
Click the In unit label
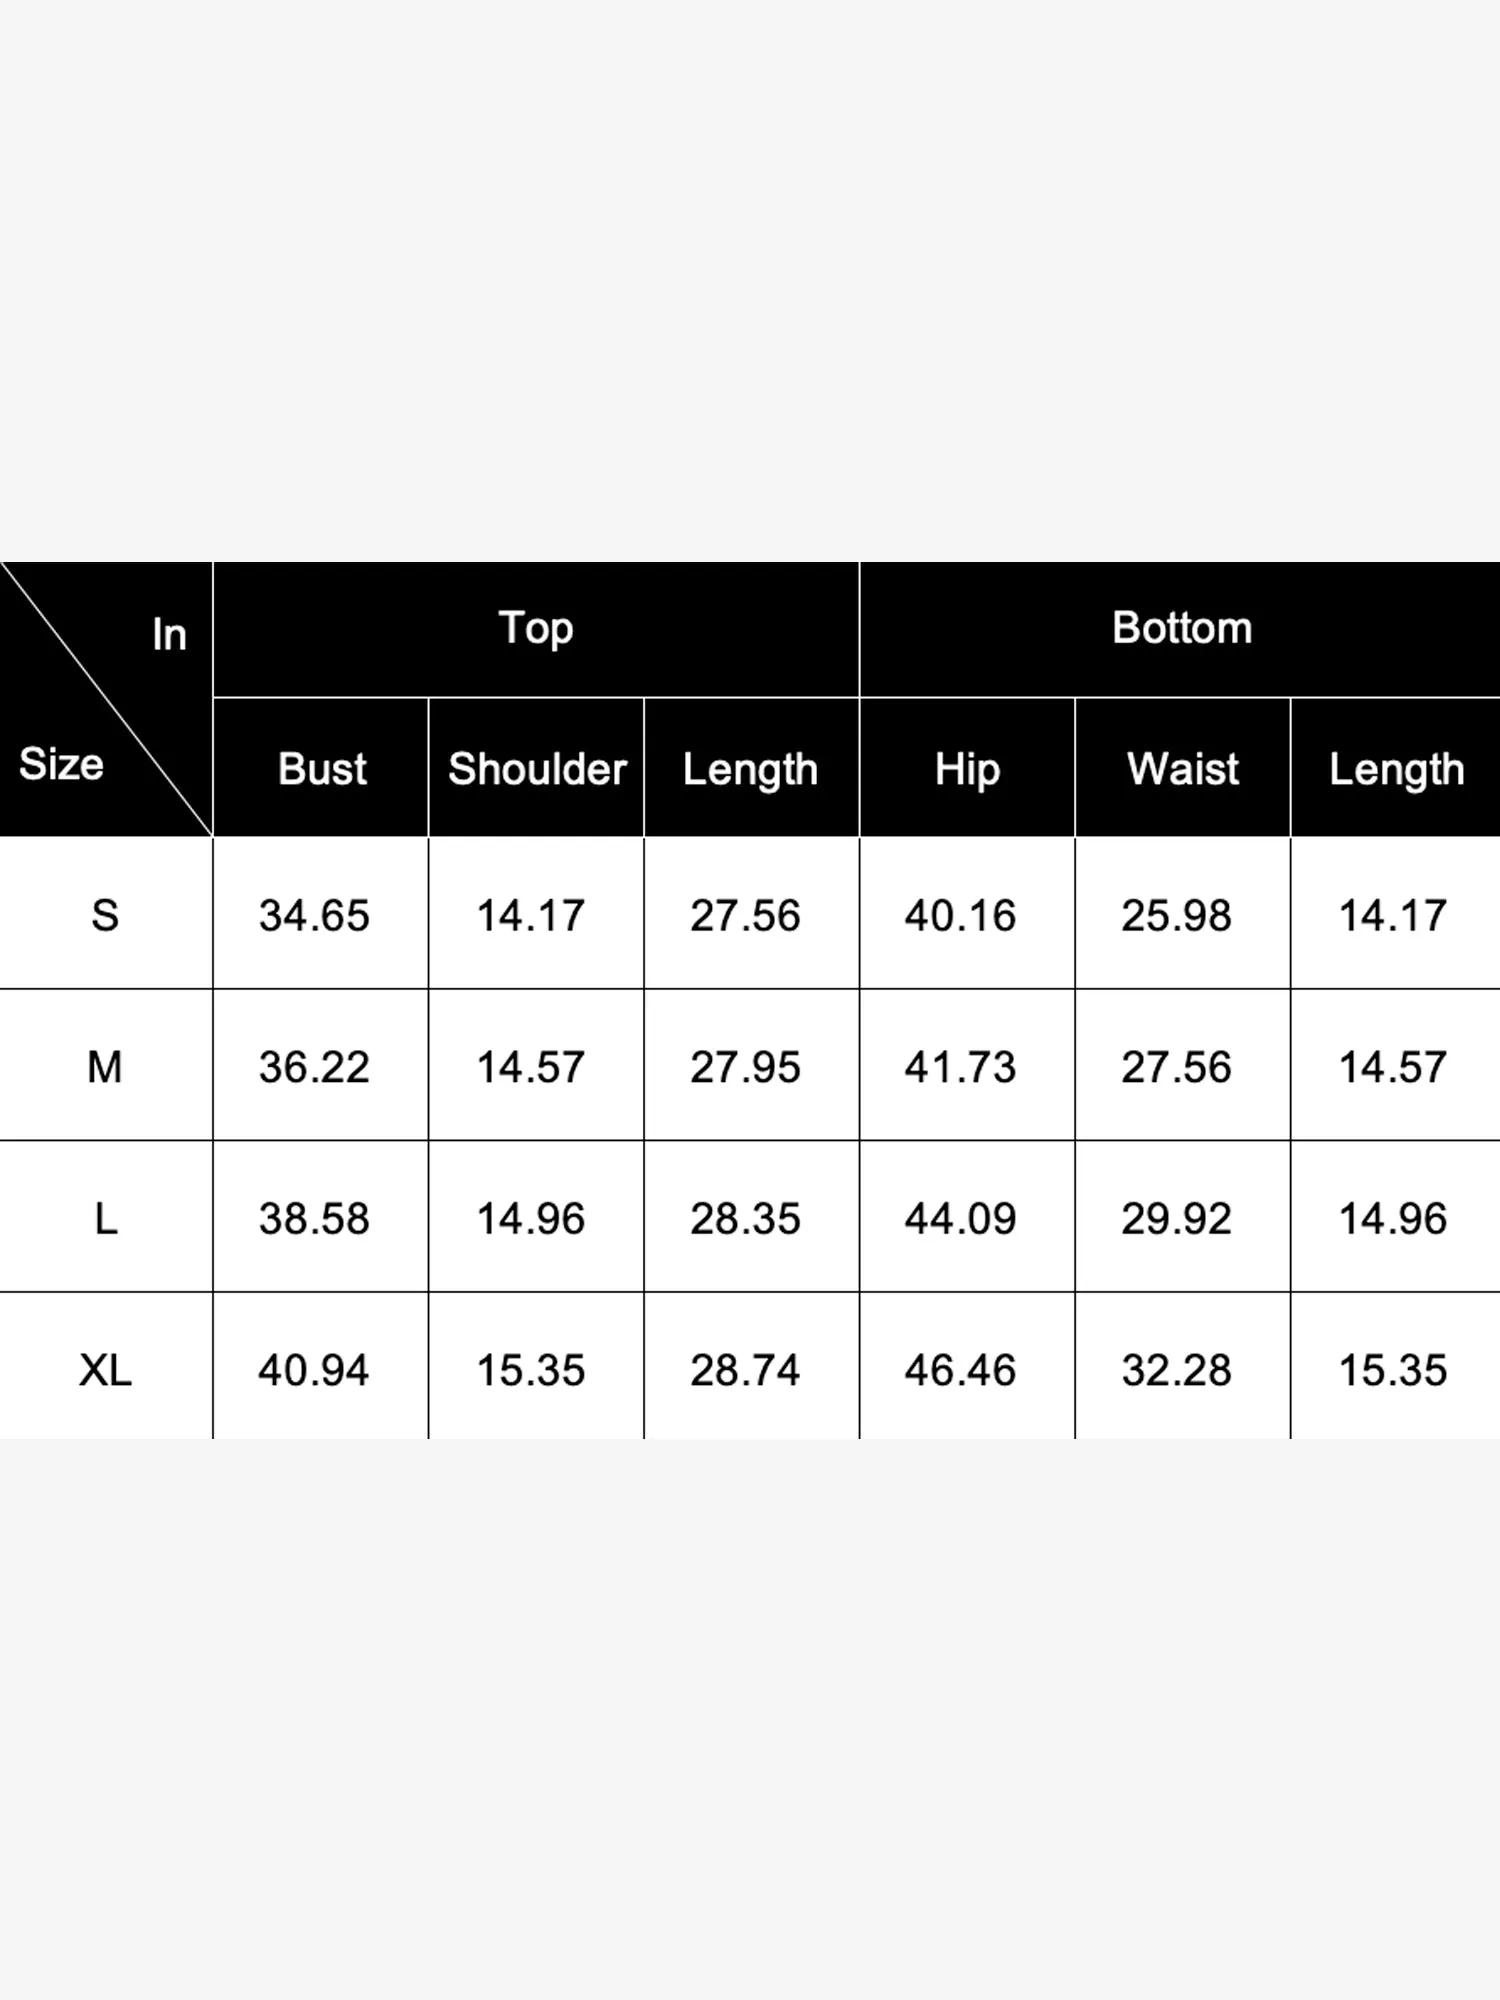click(169, 634)
